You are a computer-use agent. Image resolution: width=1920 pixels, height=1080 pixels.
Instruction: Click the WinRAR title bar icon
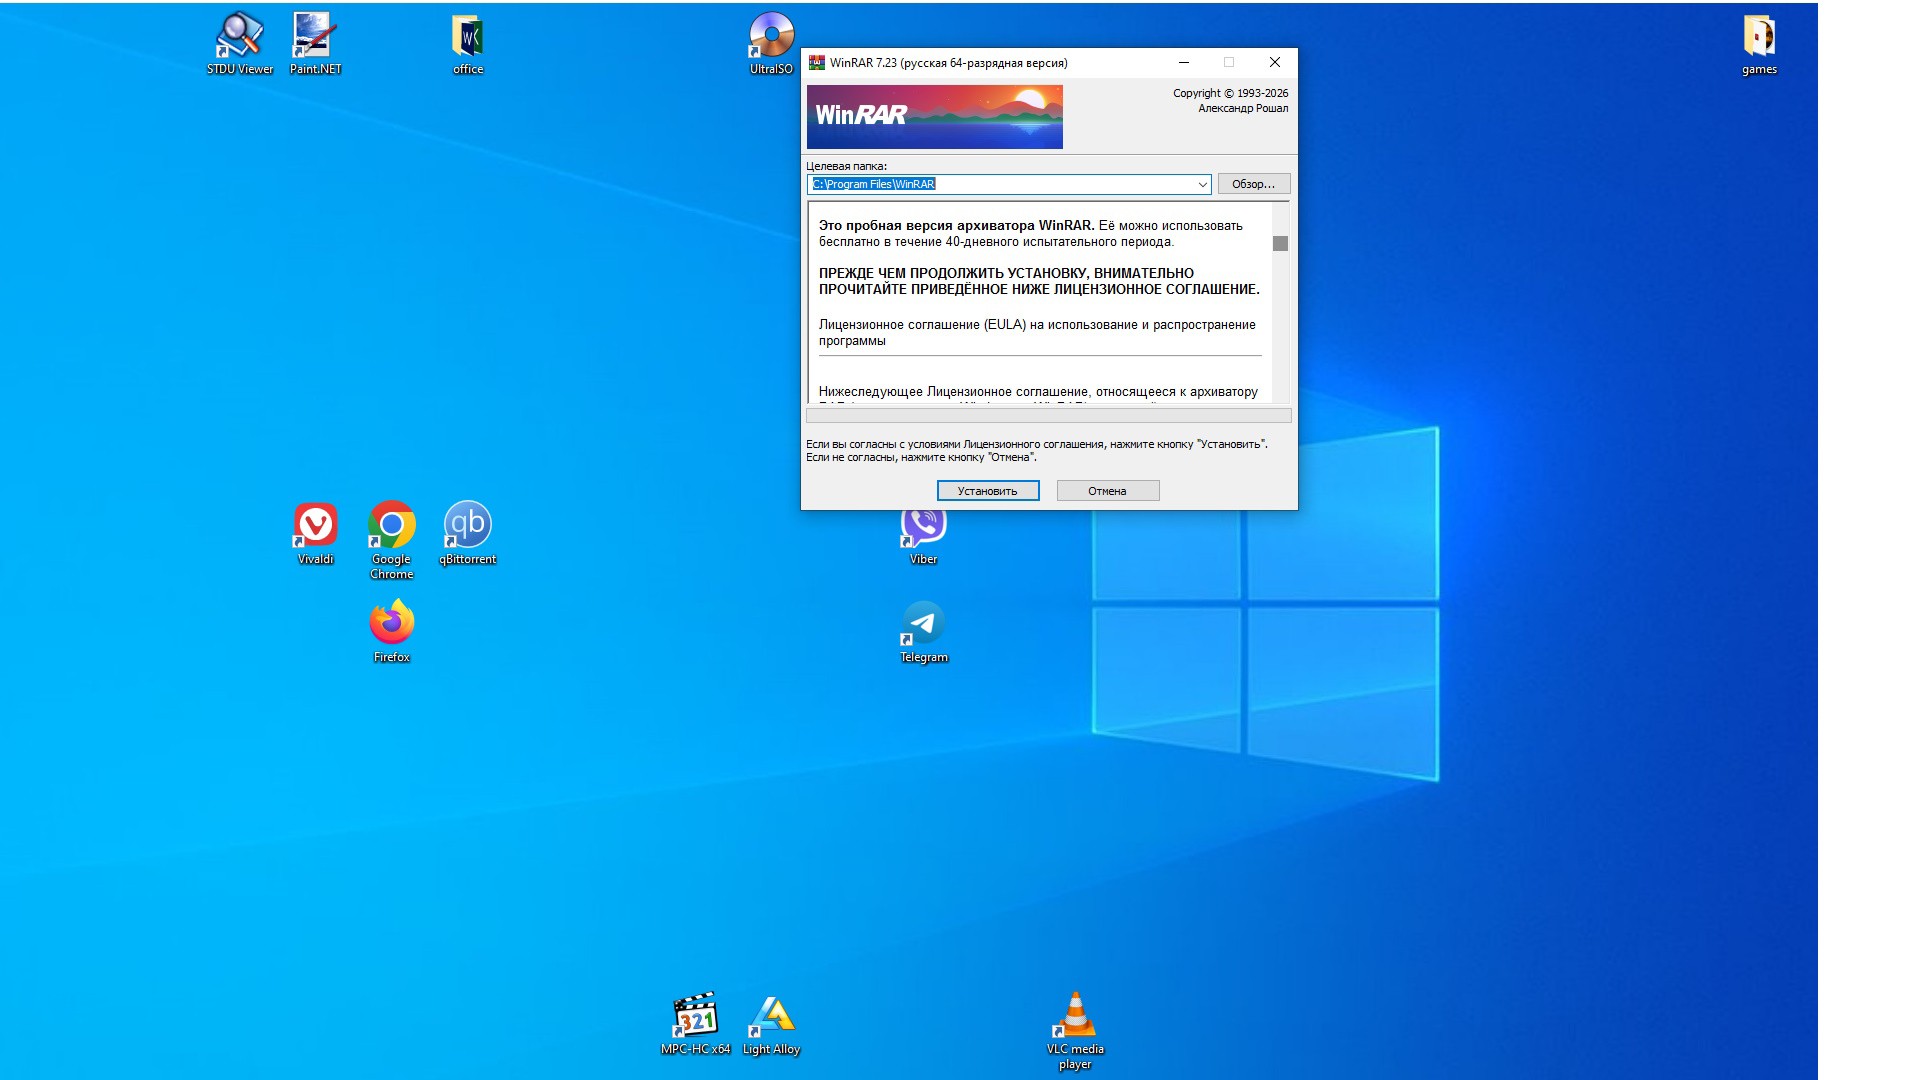[x=817, y=62]
